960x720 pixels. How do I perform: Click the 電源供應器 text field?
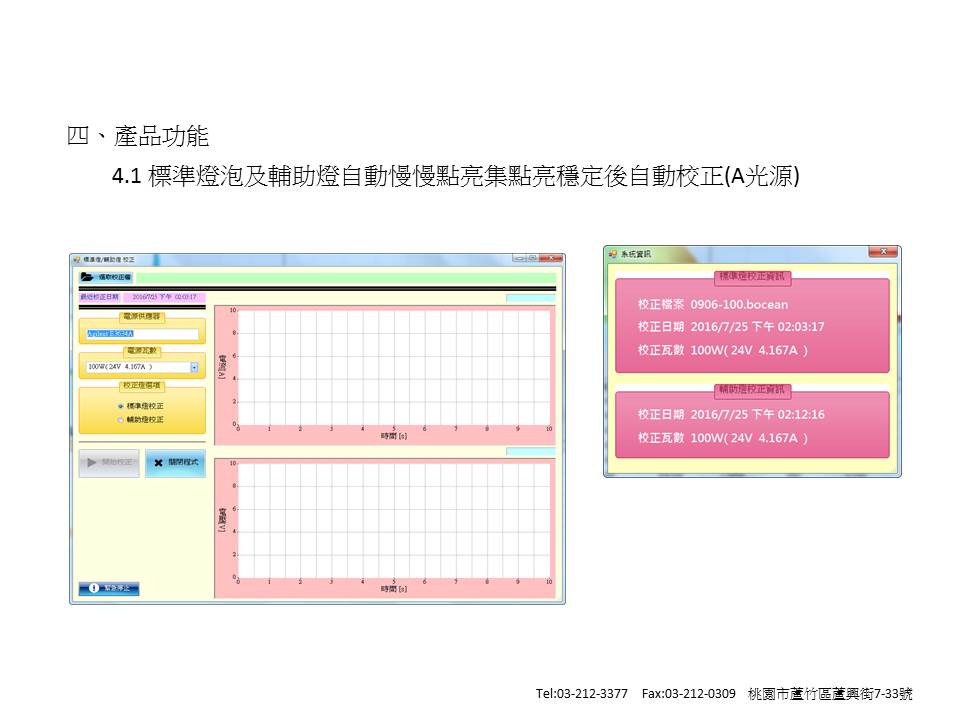142,333
